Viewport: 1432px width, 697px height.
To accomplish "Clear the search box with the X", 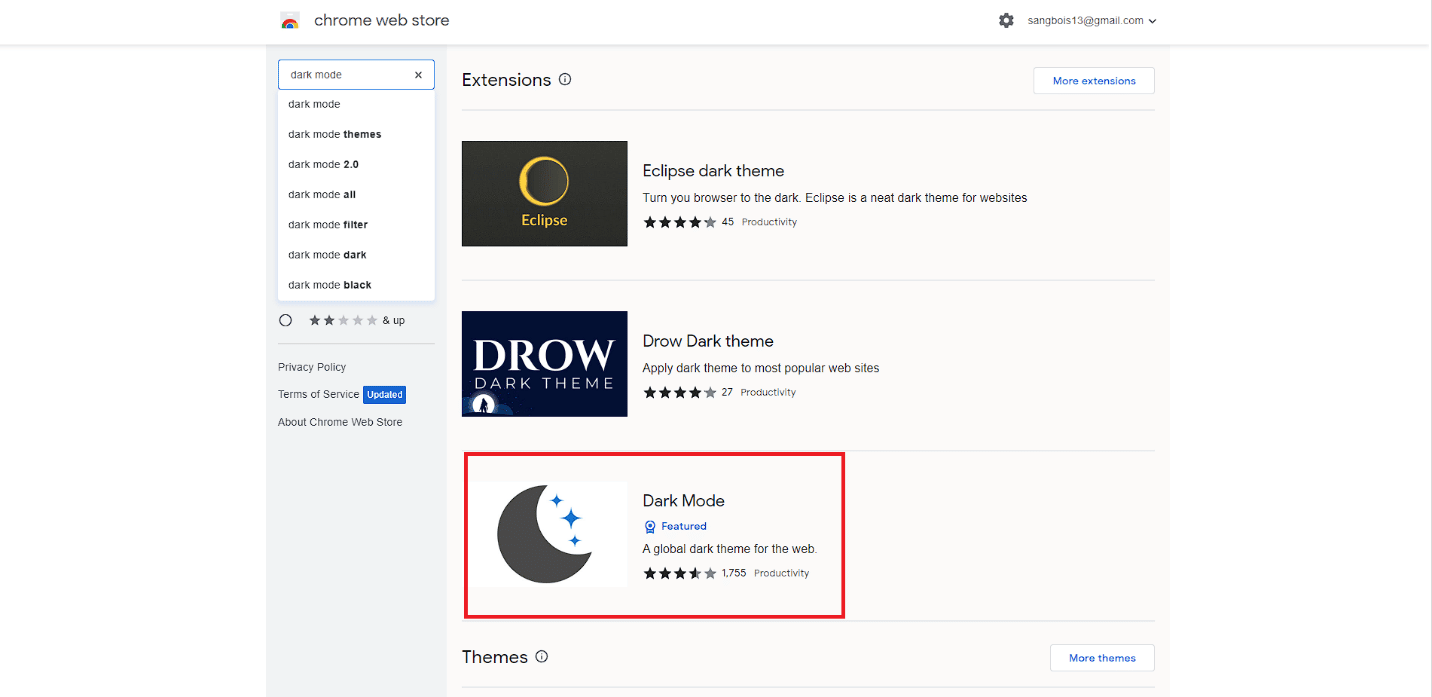I will (x=418, y=75).
